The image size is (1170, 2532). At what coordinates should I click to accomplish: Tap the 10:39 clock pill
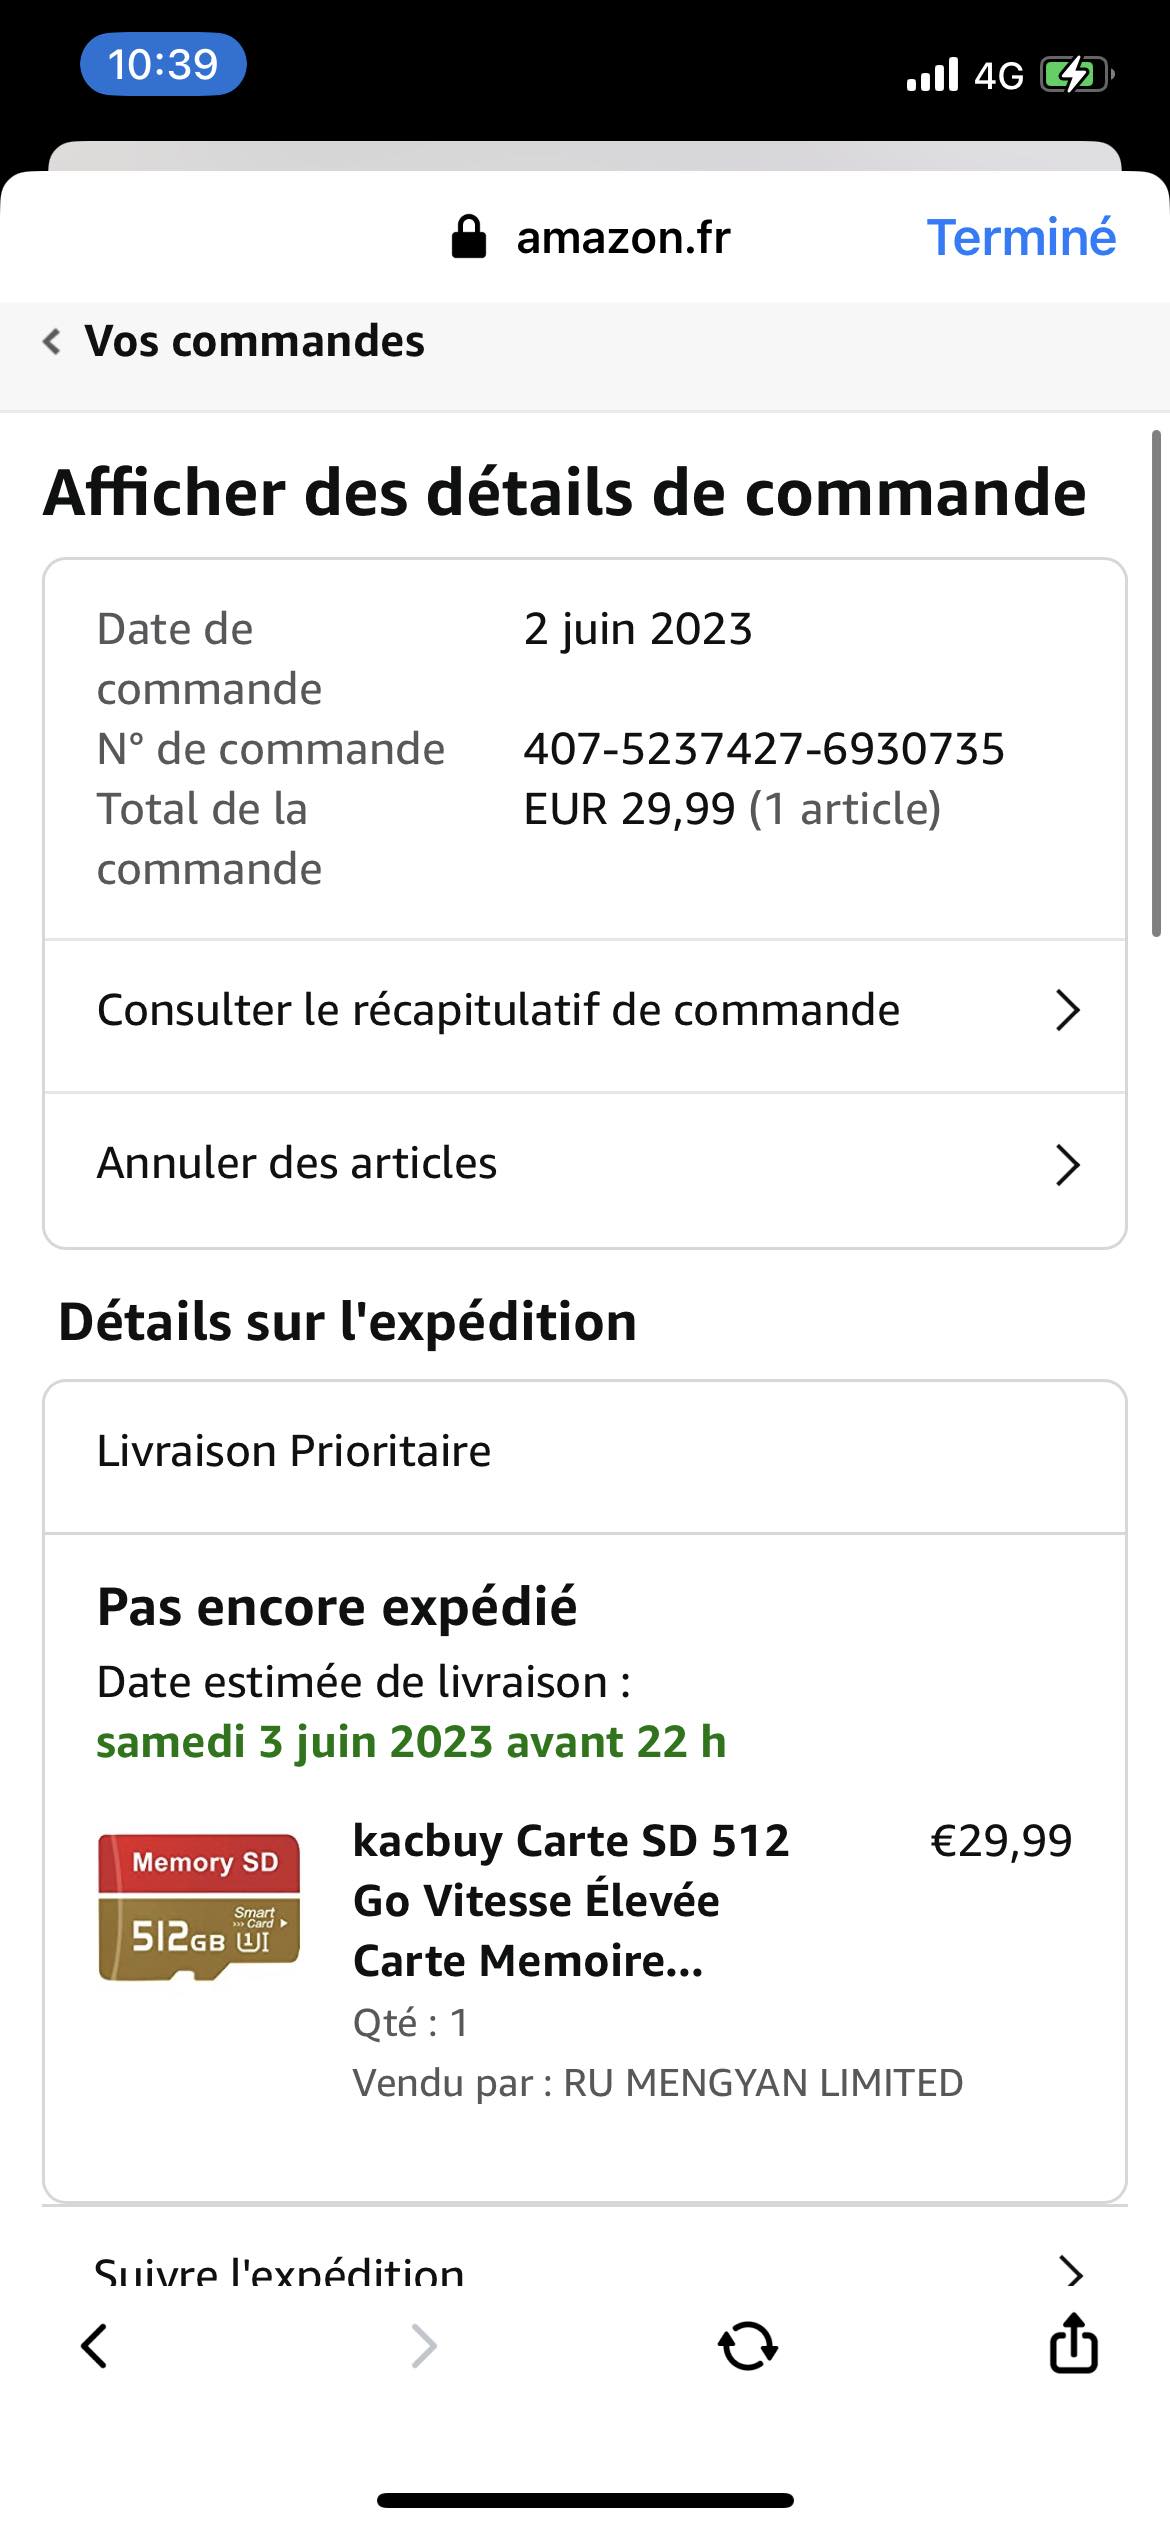(163, 65)
